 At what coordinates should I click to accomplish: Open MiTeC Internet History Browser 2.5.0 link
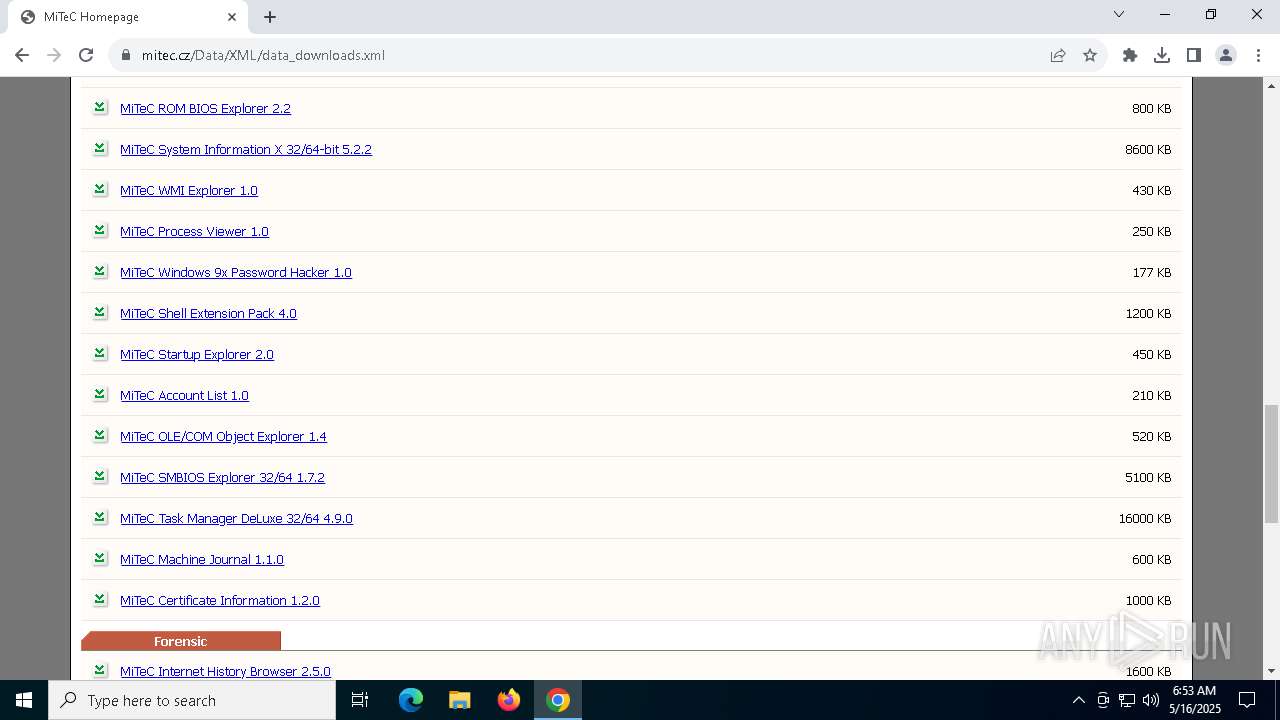pos(225,671)
